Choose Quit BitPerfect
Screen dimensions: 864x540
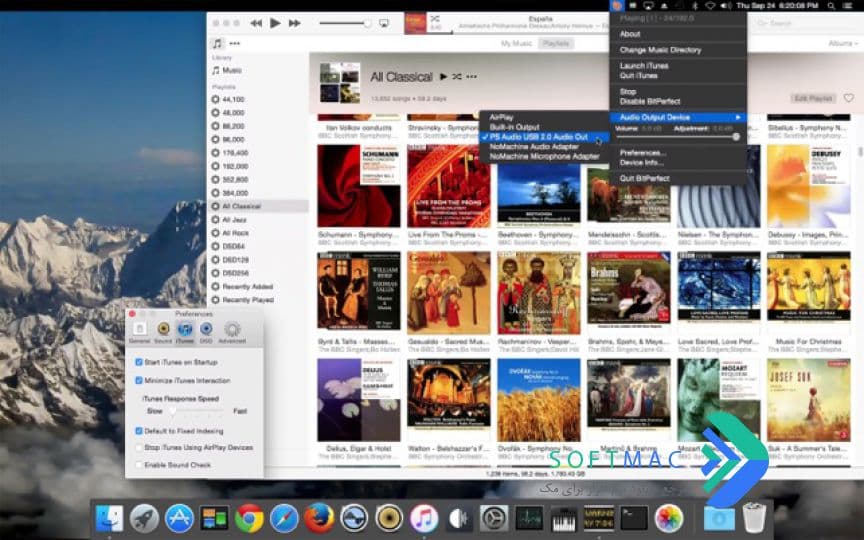coord(678,179)
